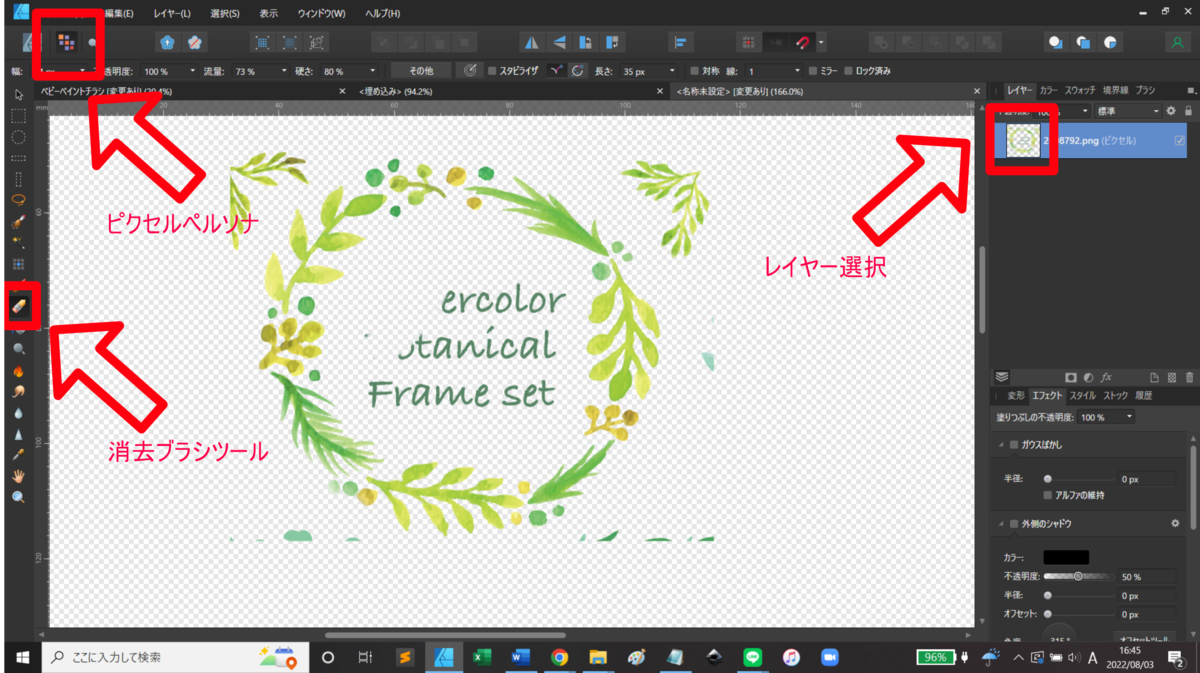Viewport: 1200px width, 673px height.
Task: Click the flip horizontal toolbar icon
Action: [533, 43]
